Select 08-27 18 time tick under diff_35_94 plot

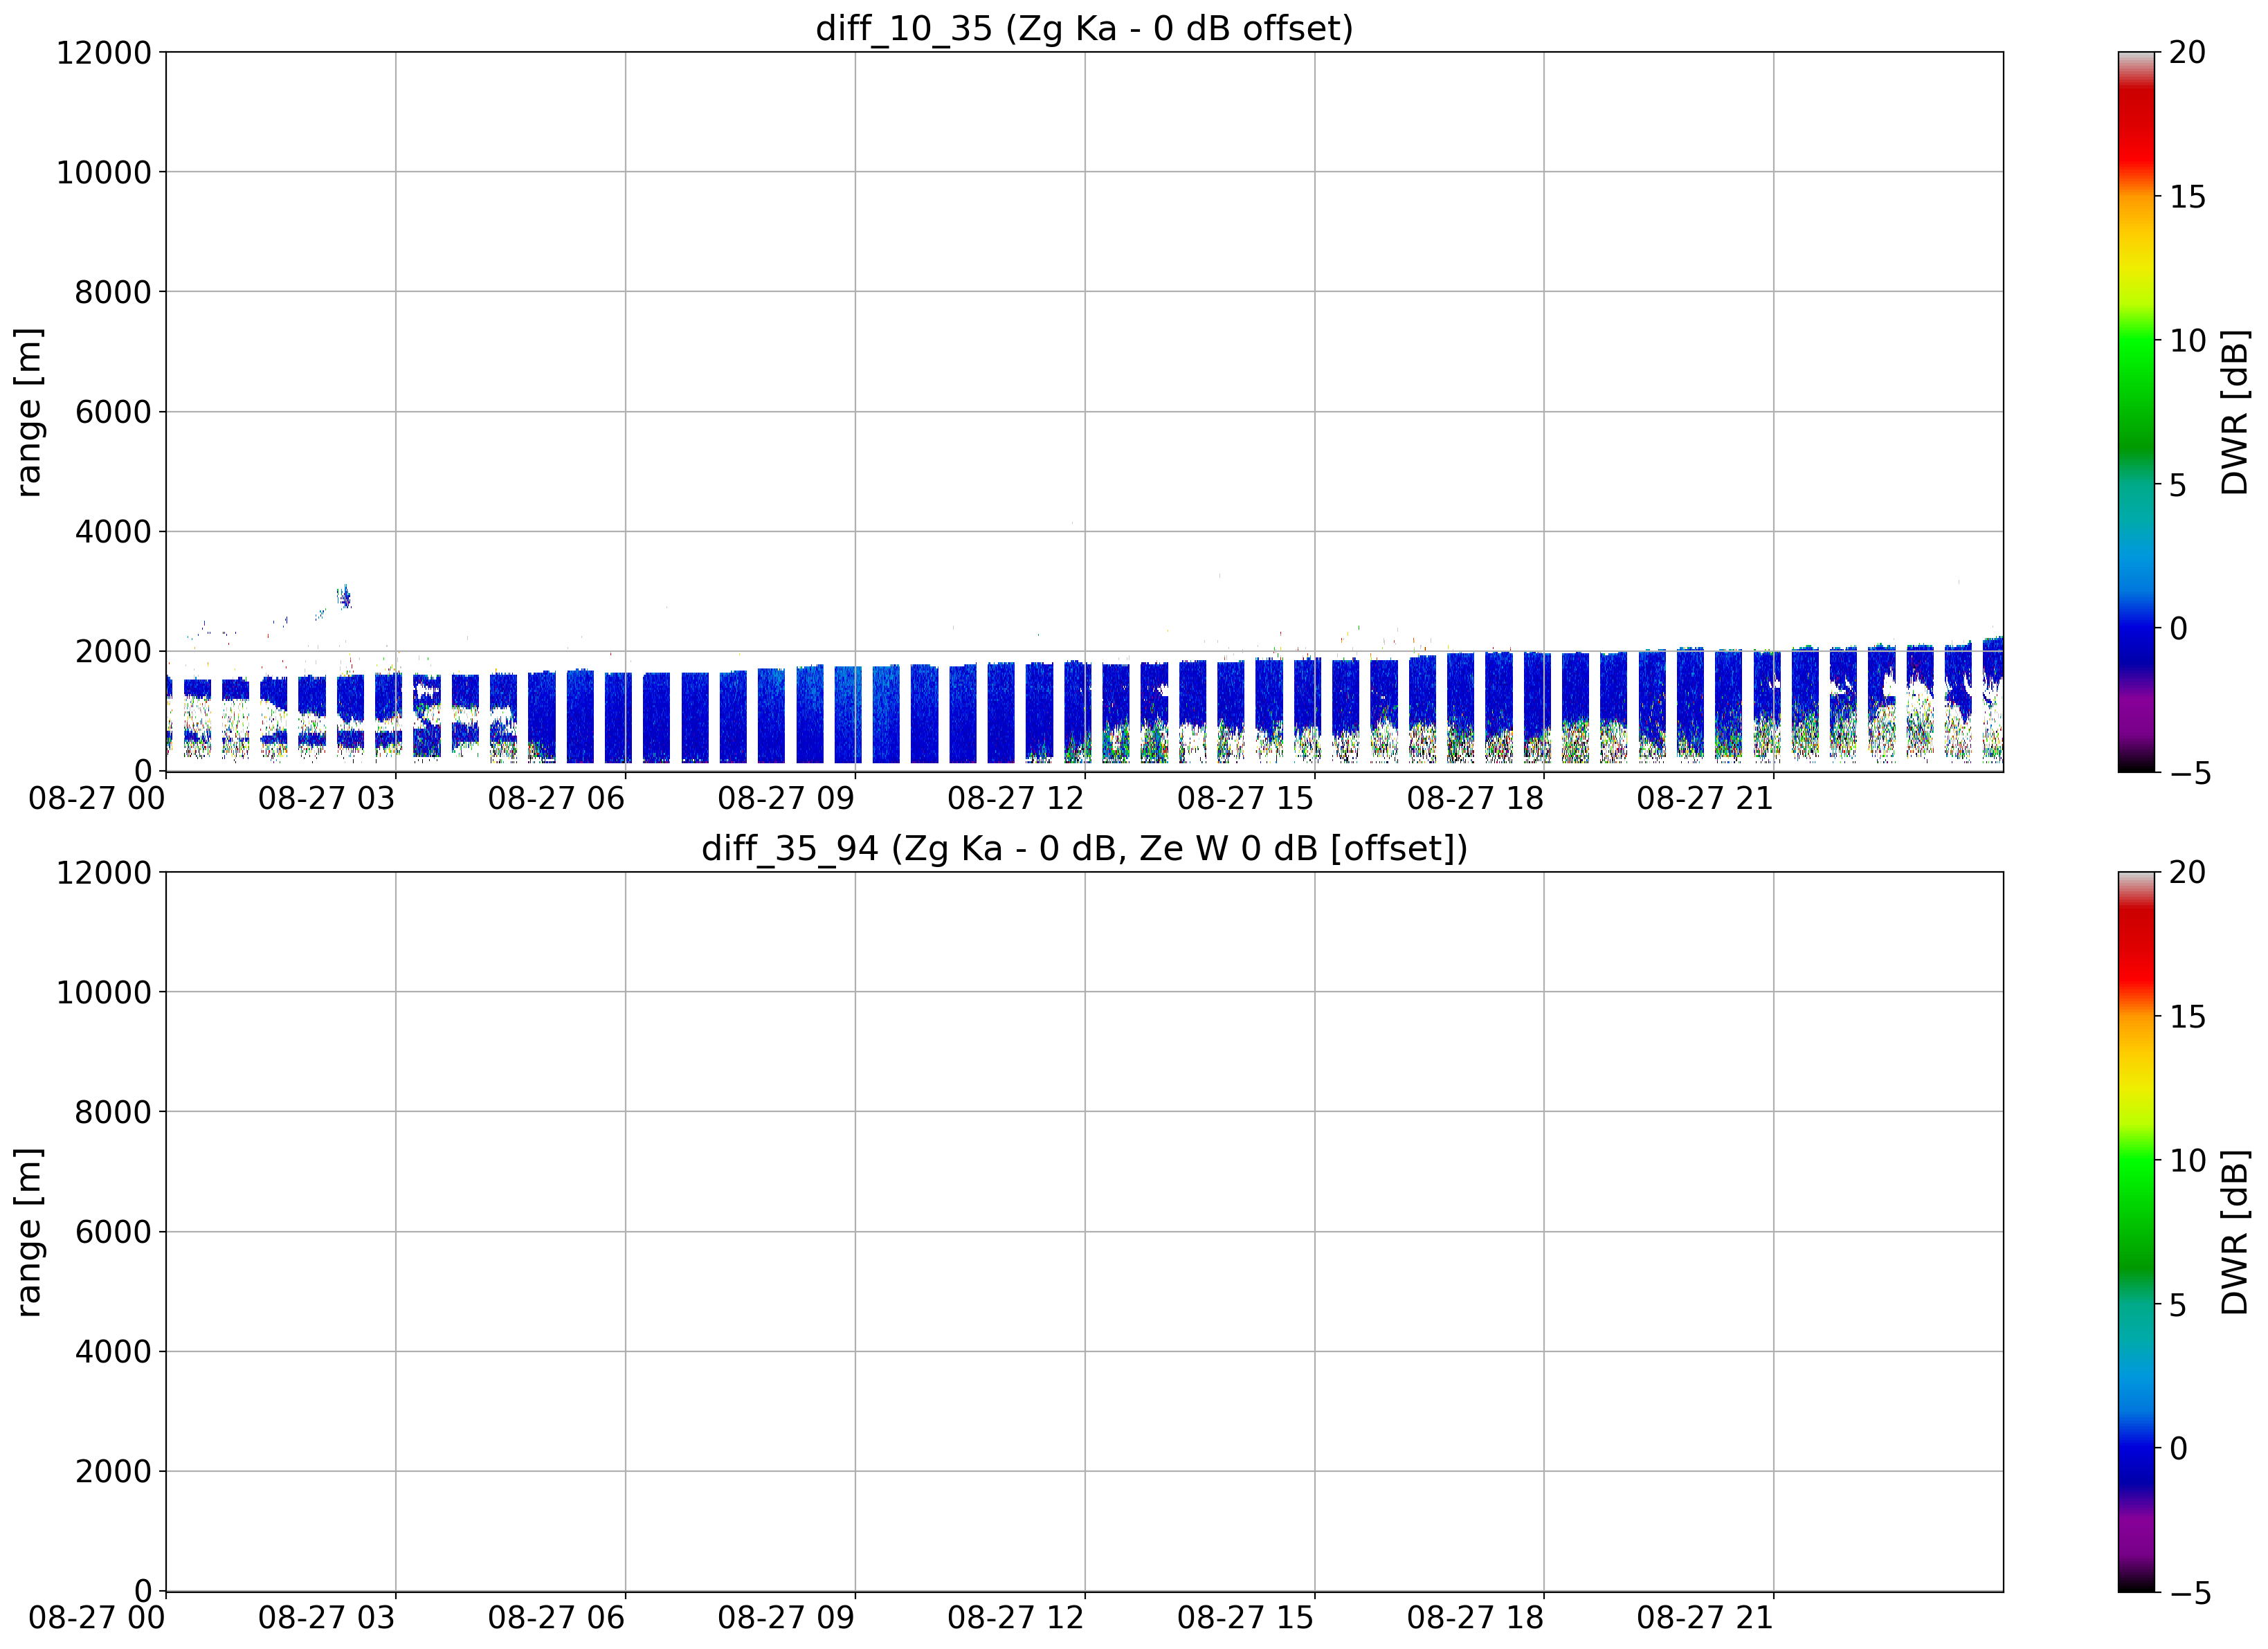coord(1476,1618)
